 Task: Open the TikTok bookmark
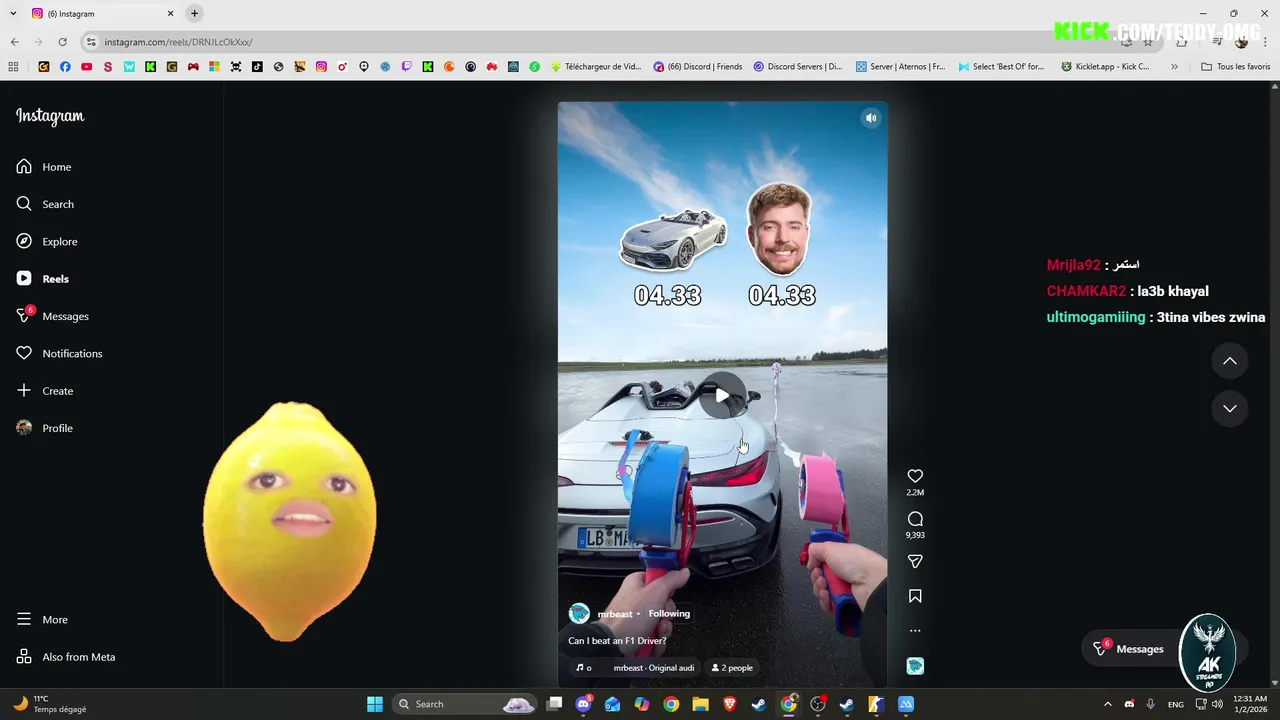(x=257, y=67)
